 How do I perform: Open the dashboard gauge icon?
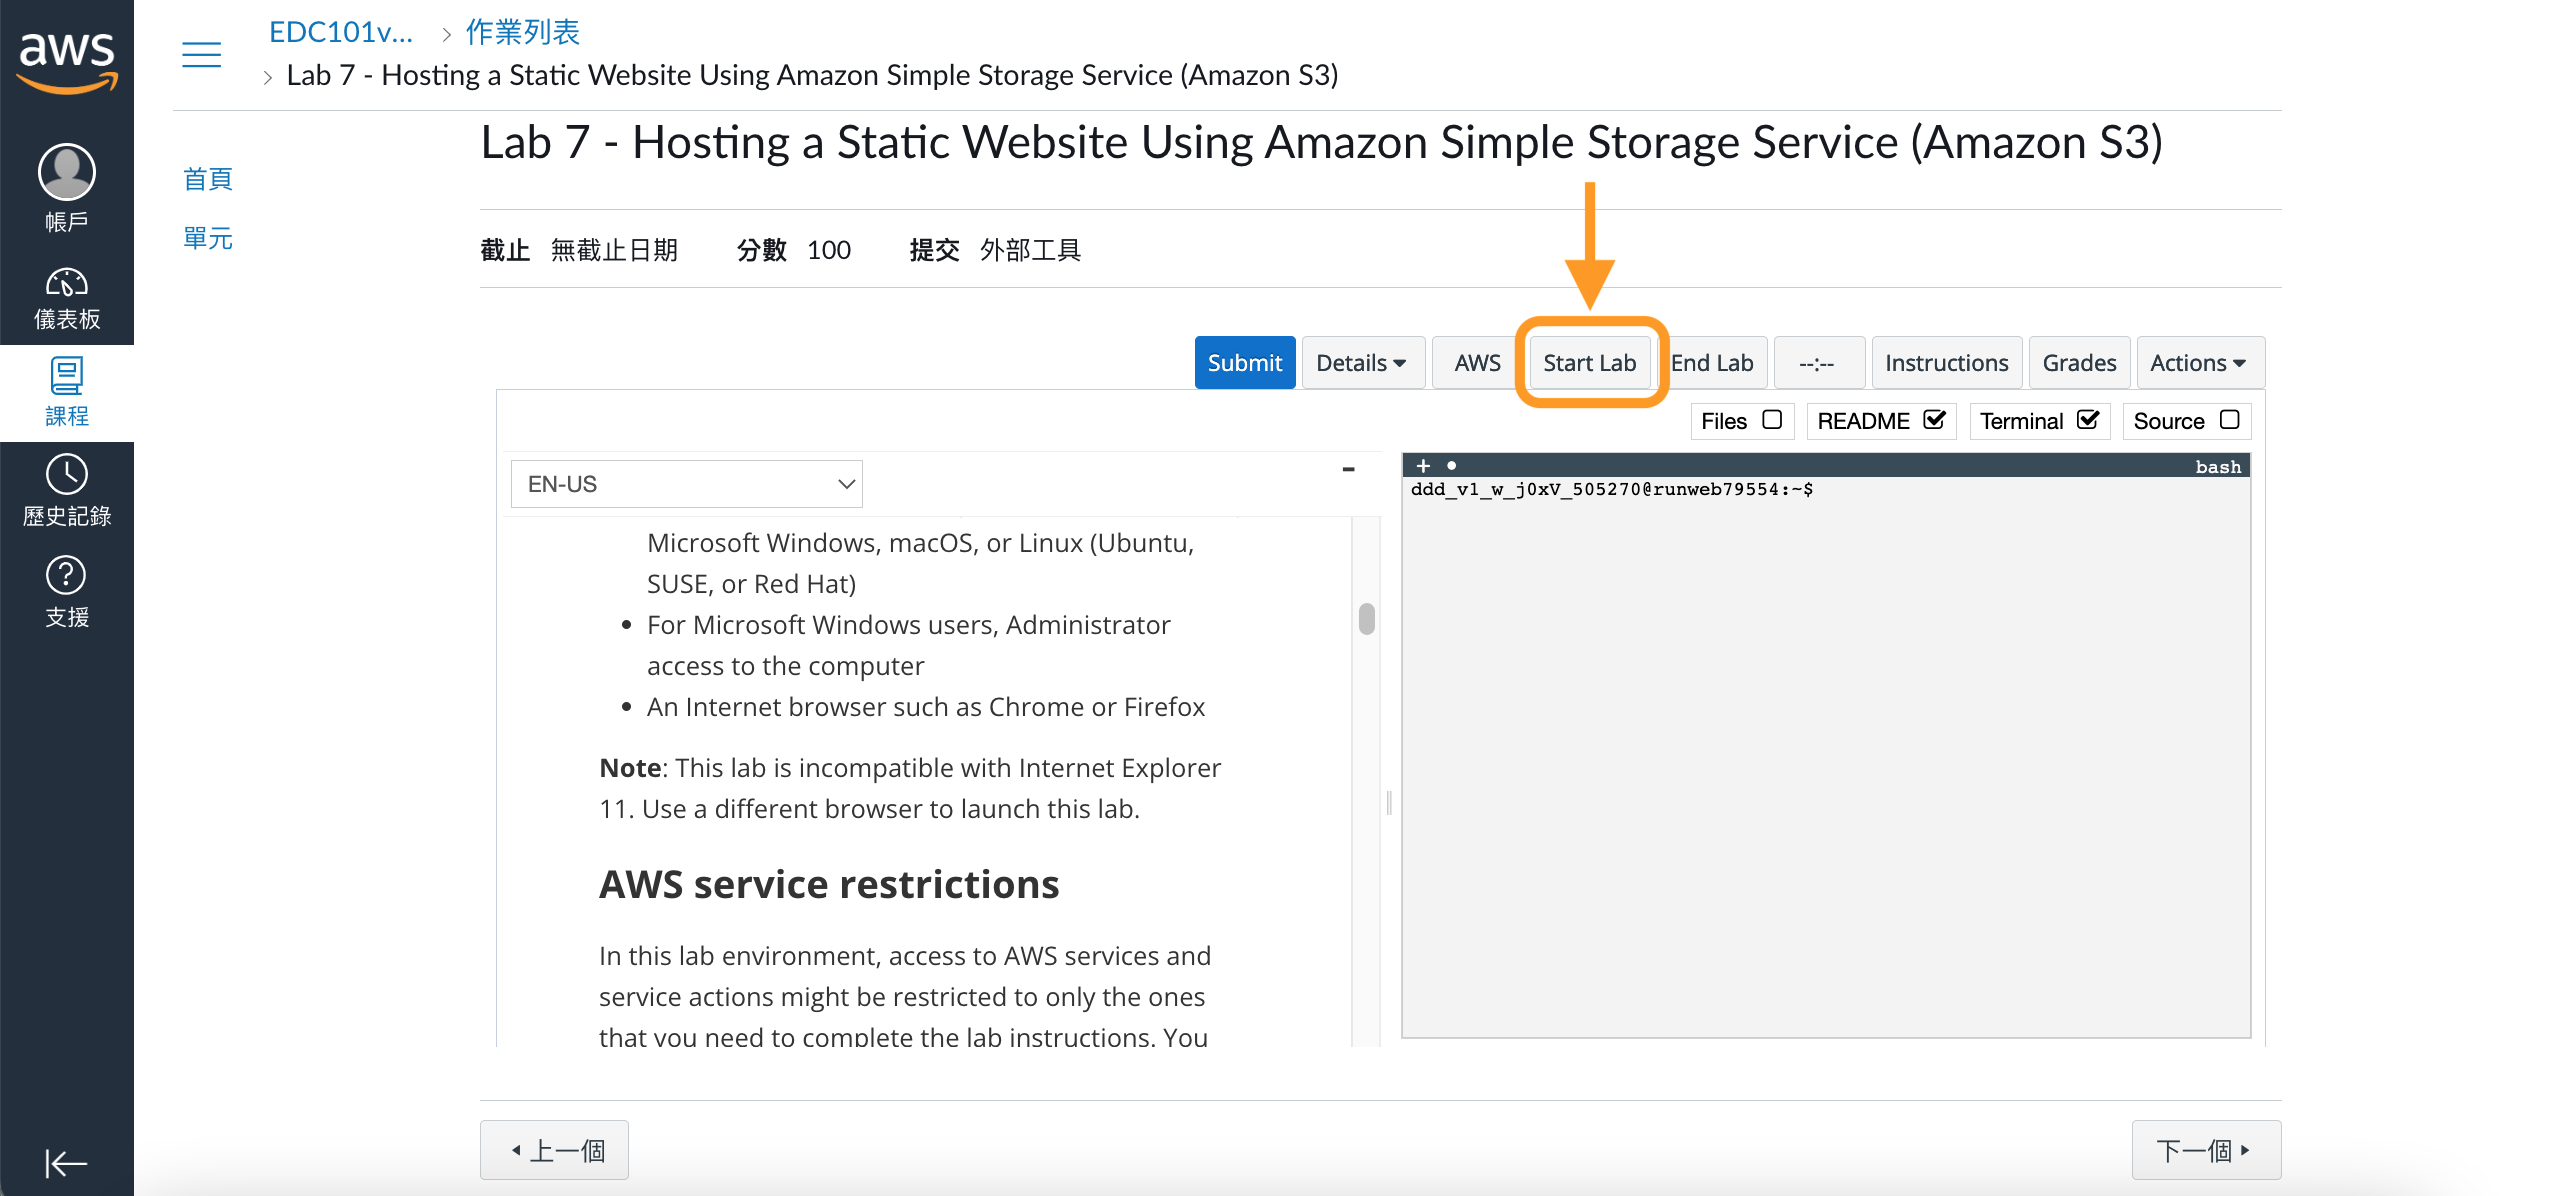coord(67,284)
